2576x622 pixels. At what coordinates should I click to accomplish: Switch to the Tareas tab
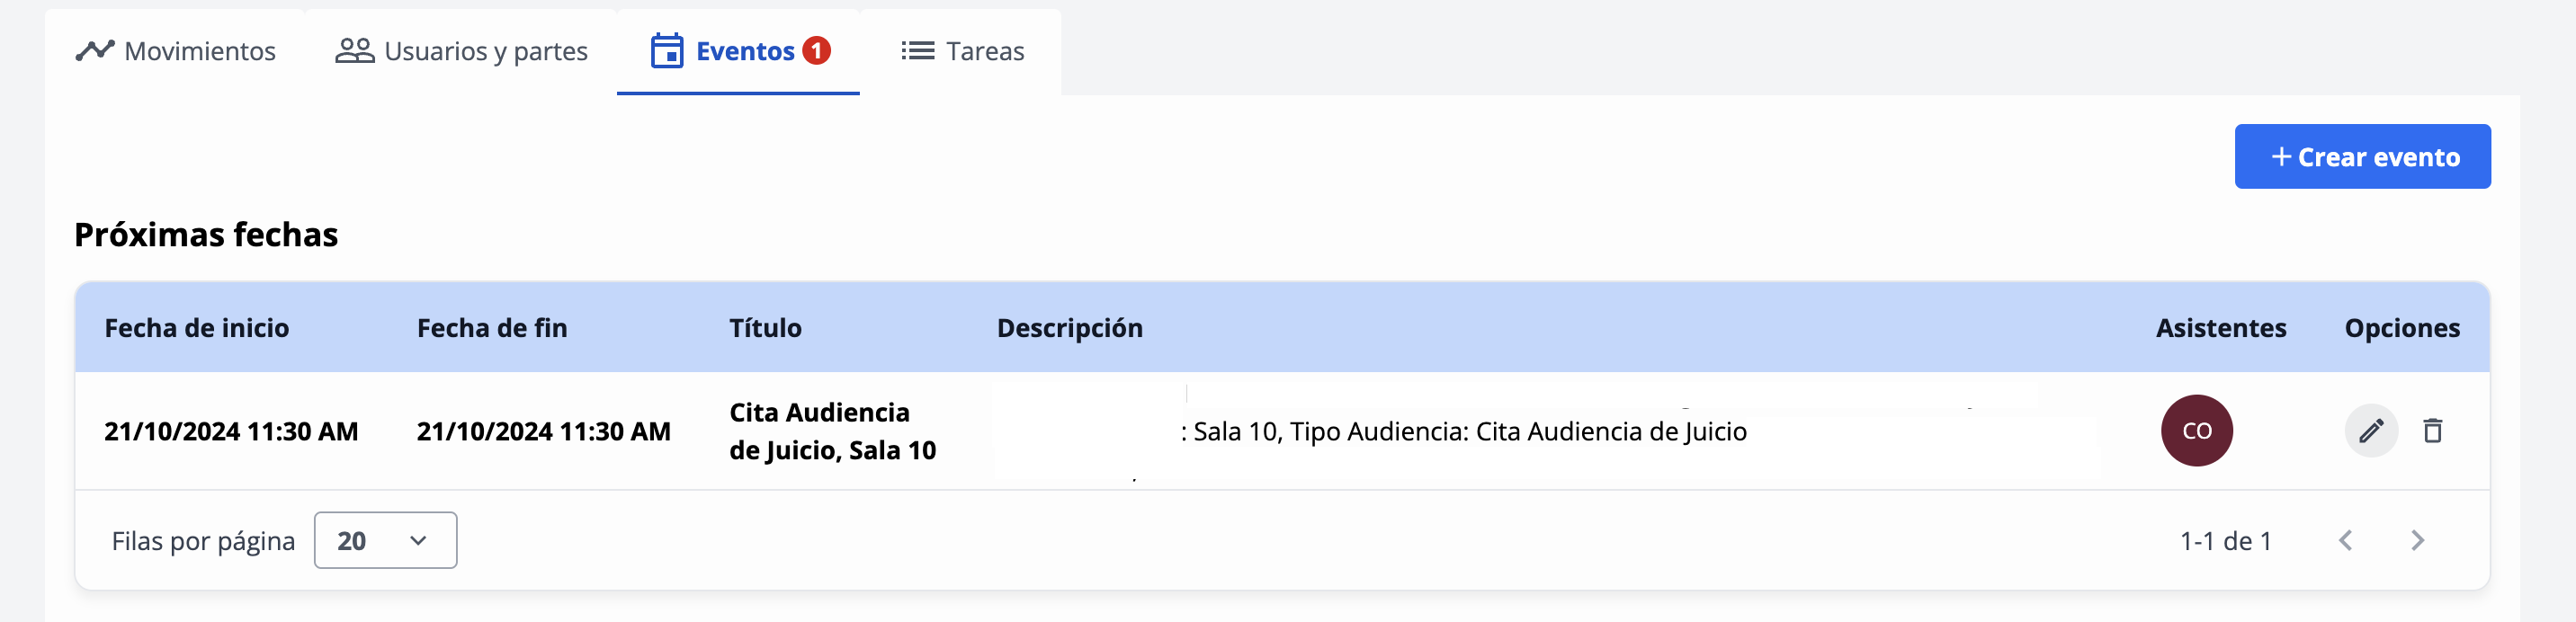962,51
